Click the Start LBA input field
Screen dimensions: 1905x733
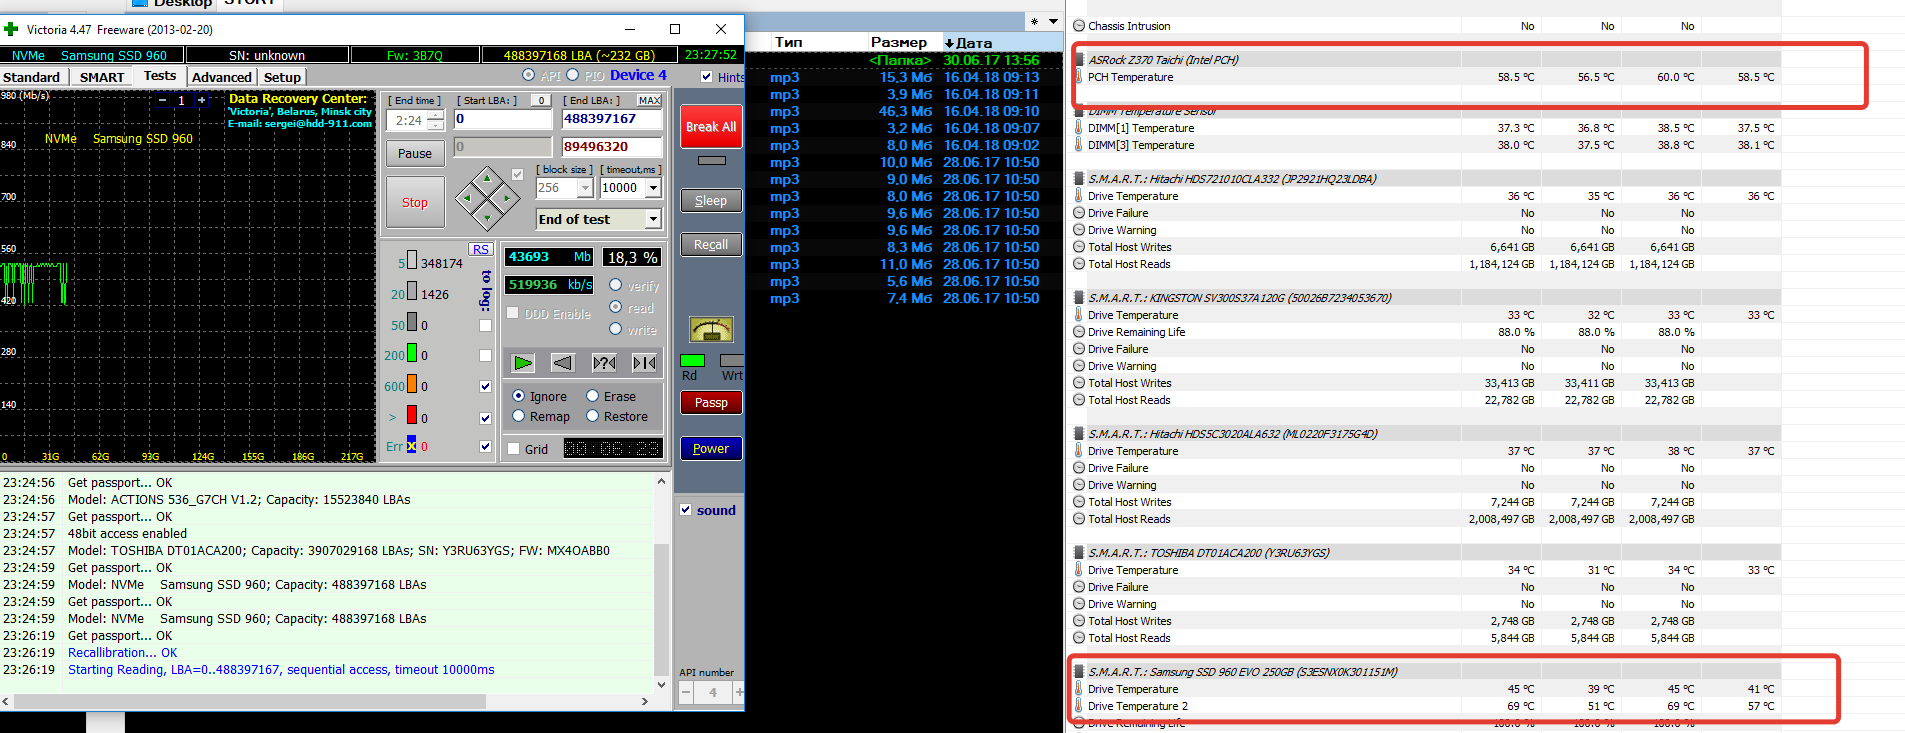(x=503, y=119)
